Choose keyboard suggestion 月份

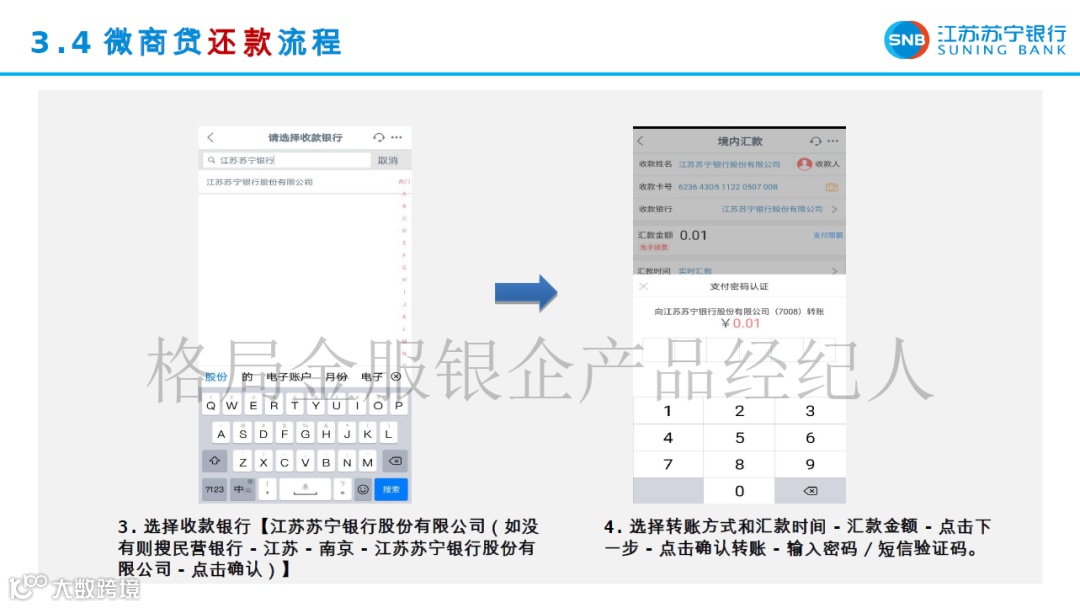pyautogui.click(x=336, y=377)
